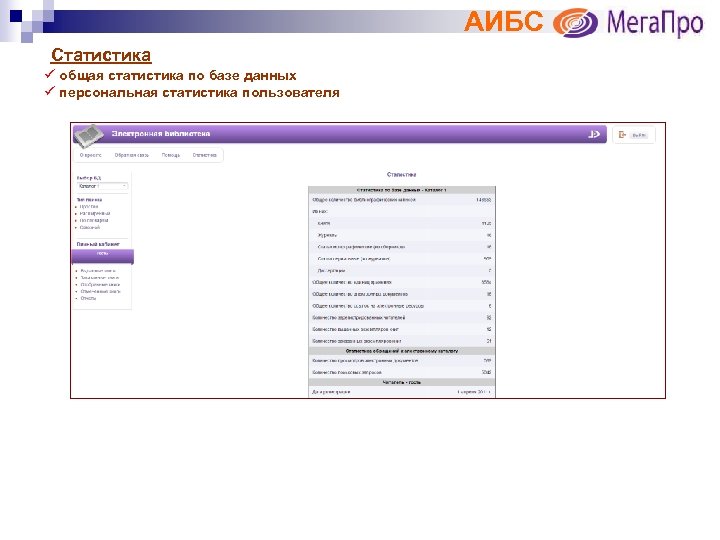
Task: Click the Журналы row in statistics table
Action: [402, 235]
